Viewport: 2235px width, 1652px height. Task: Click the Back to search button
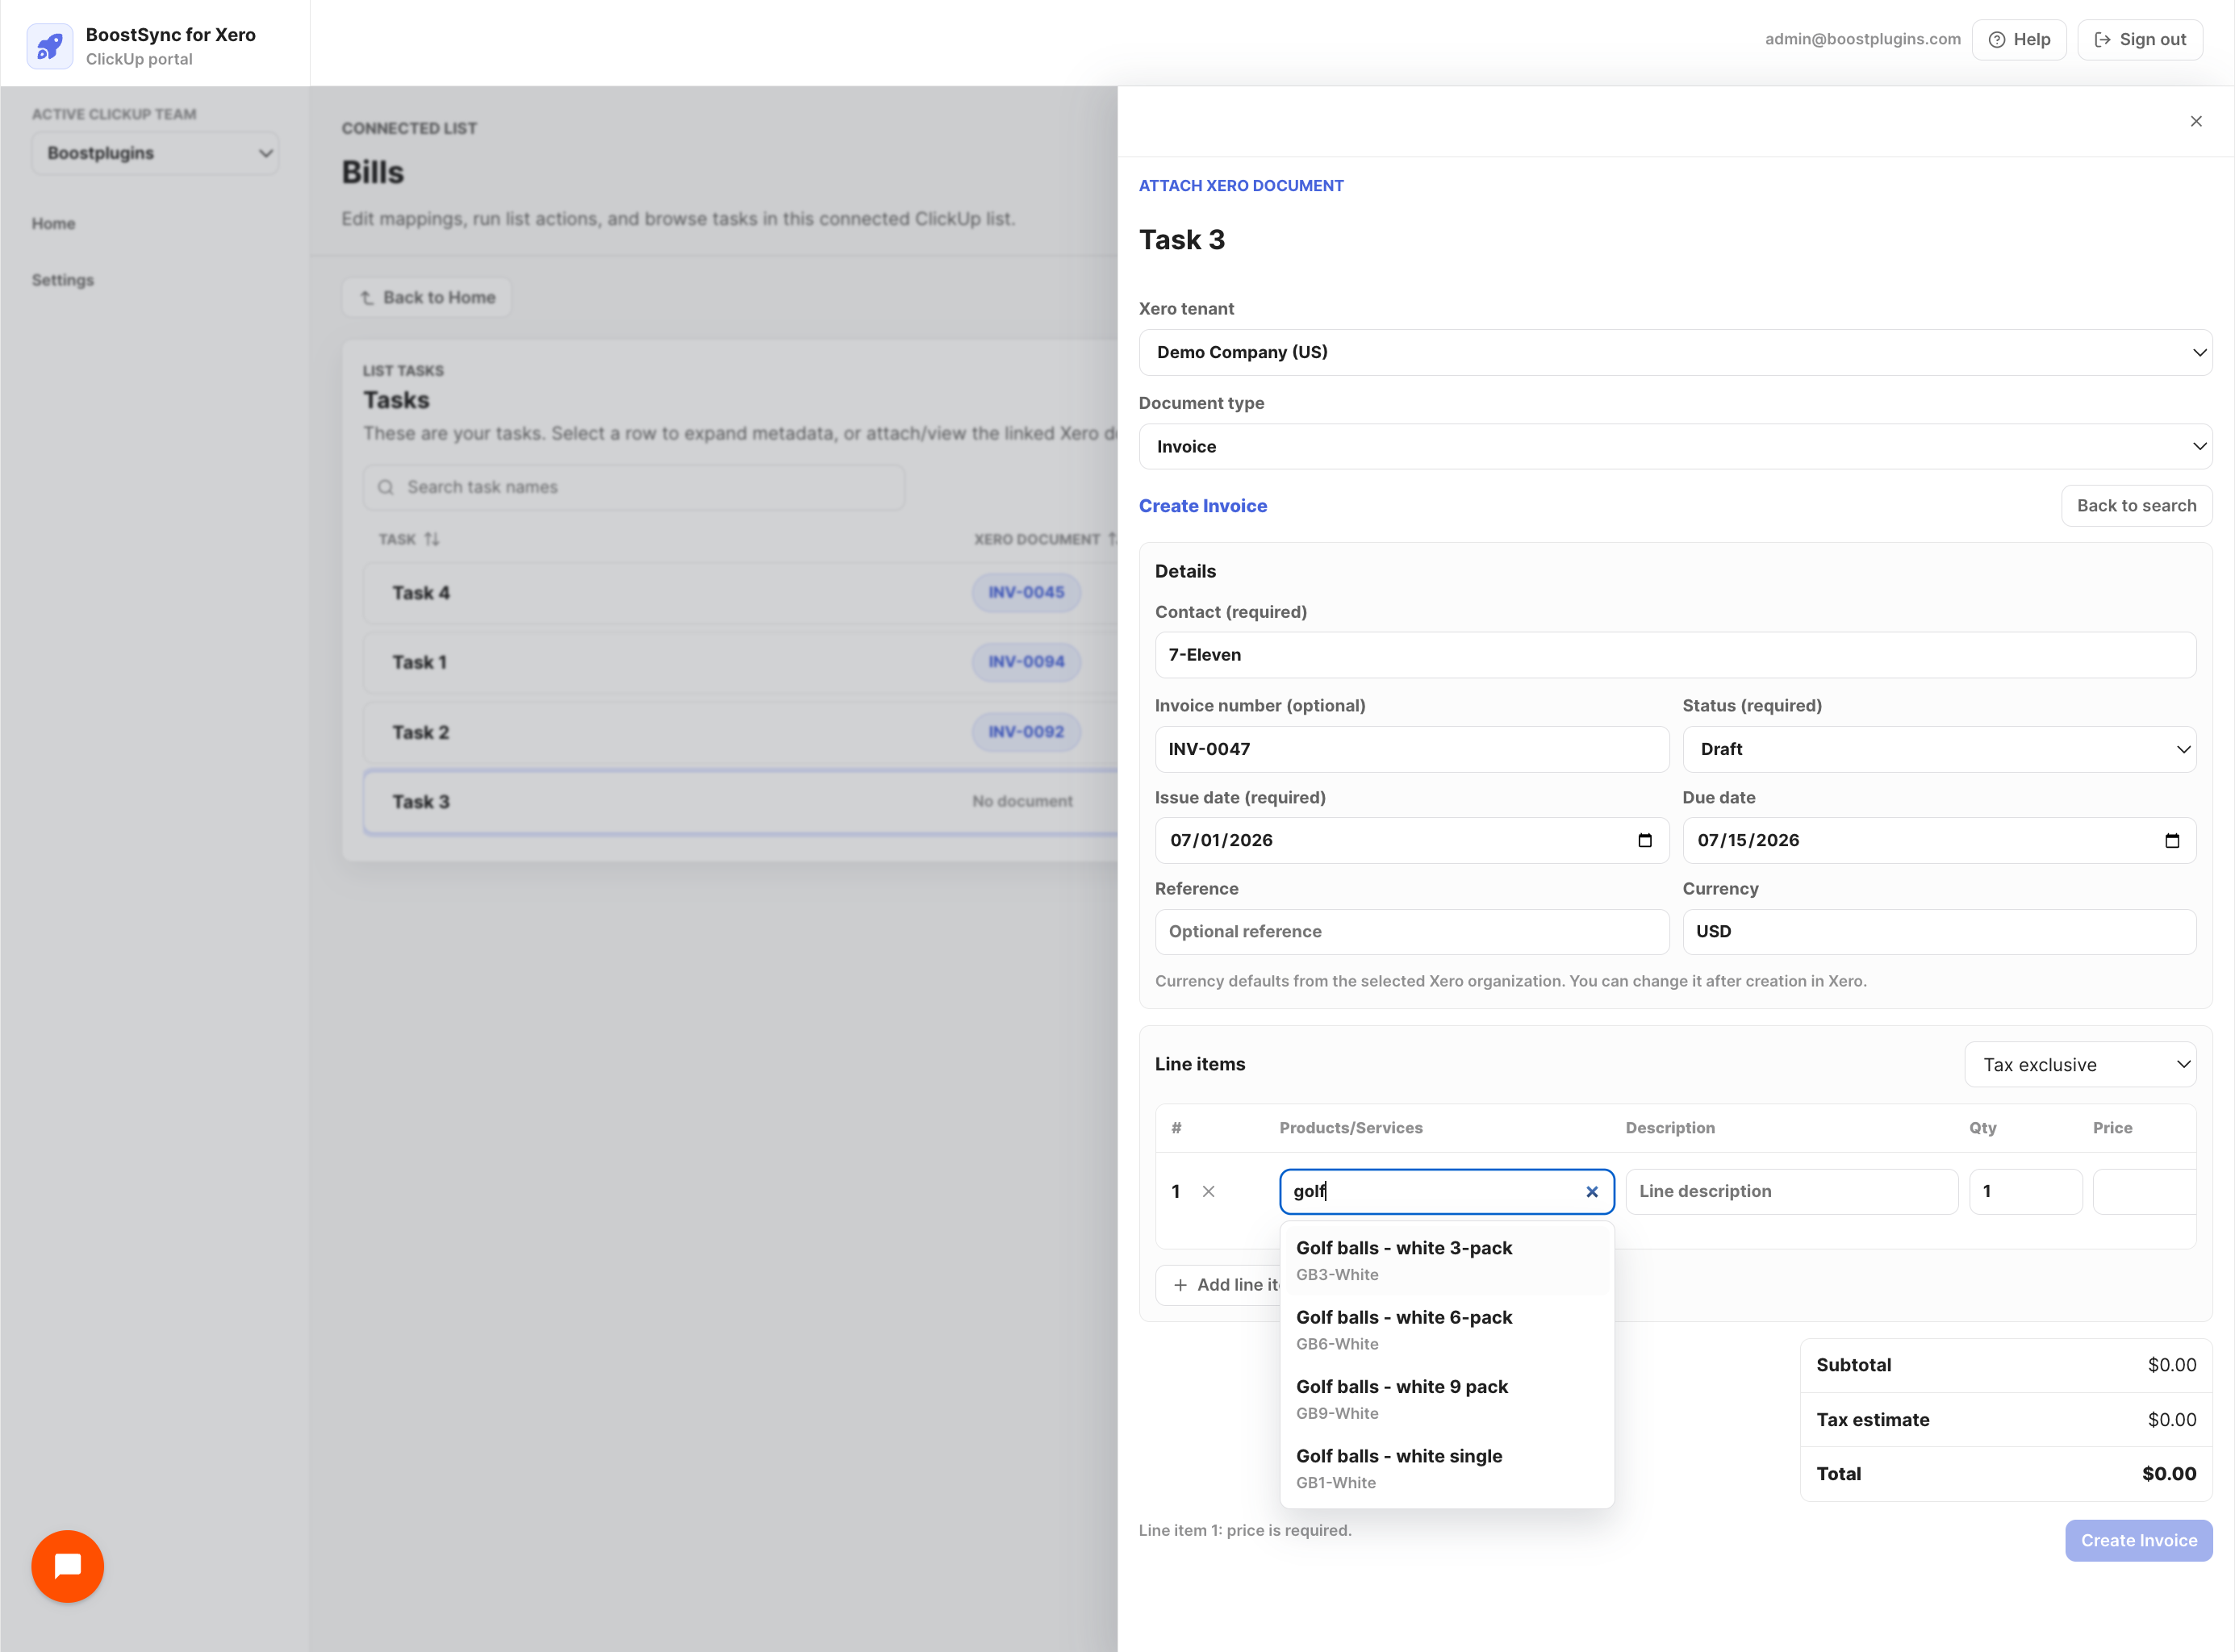click(x=2136, y=505)
